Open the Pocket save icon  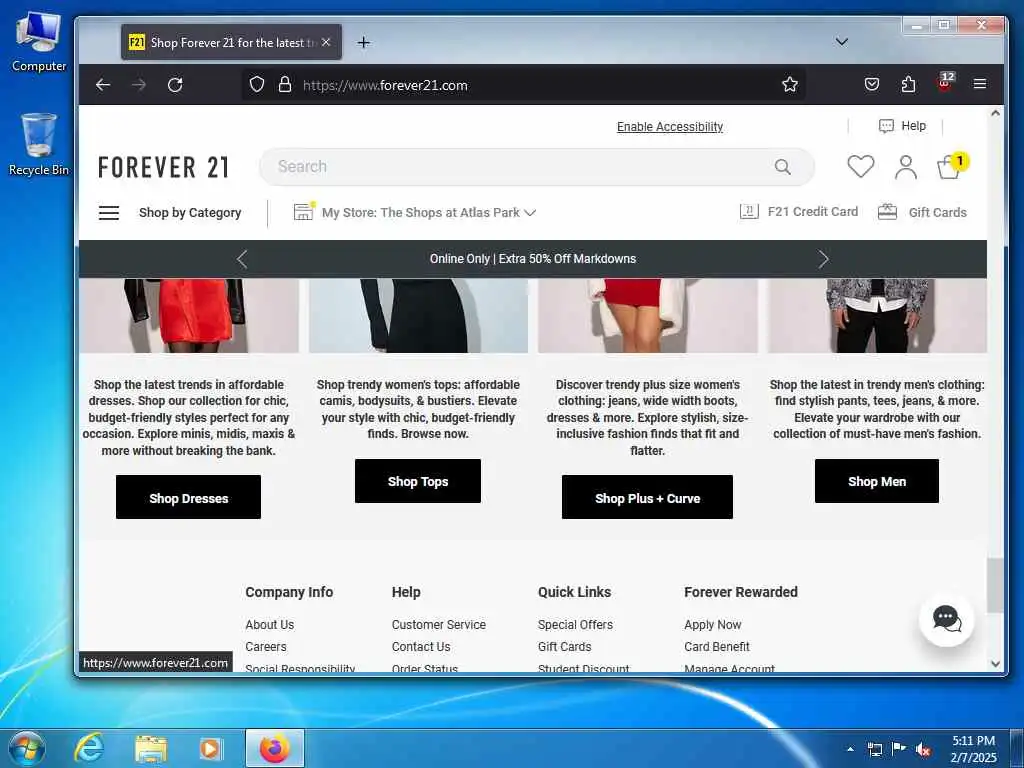[x=872, y=84]
